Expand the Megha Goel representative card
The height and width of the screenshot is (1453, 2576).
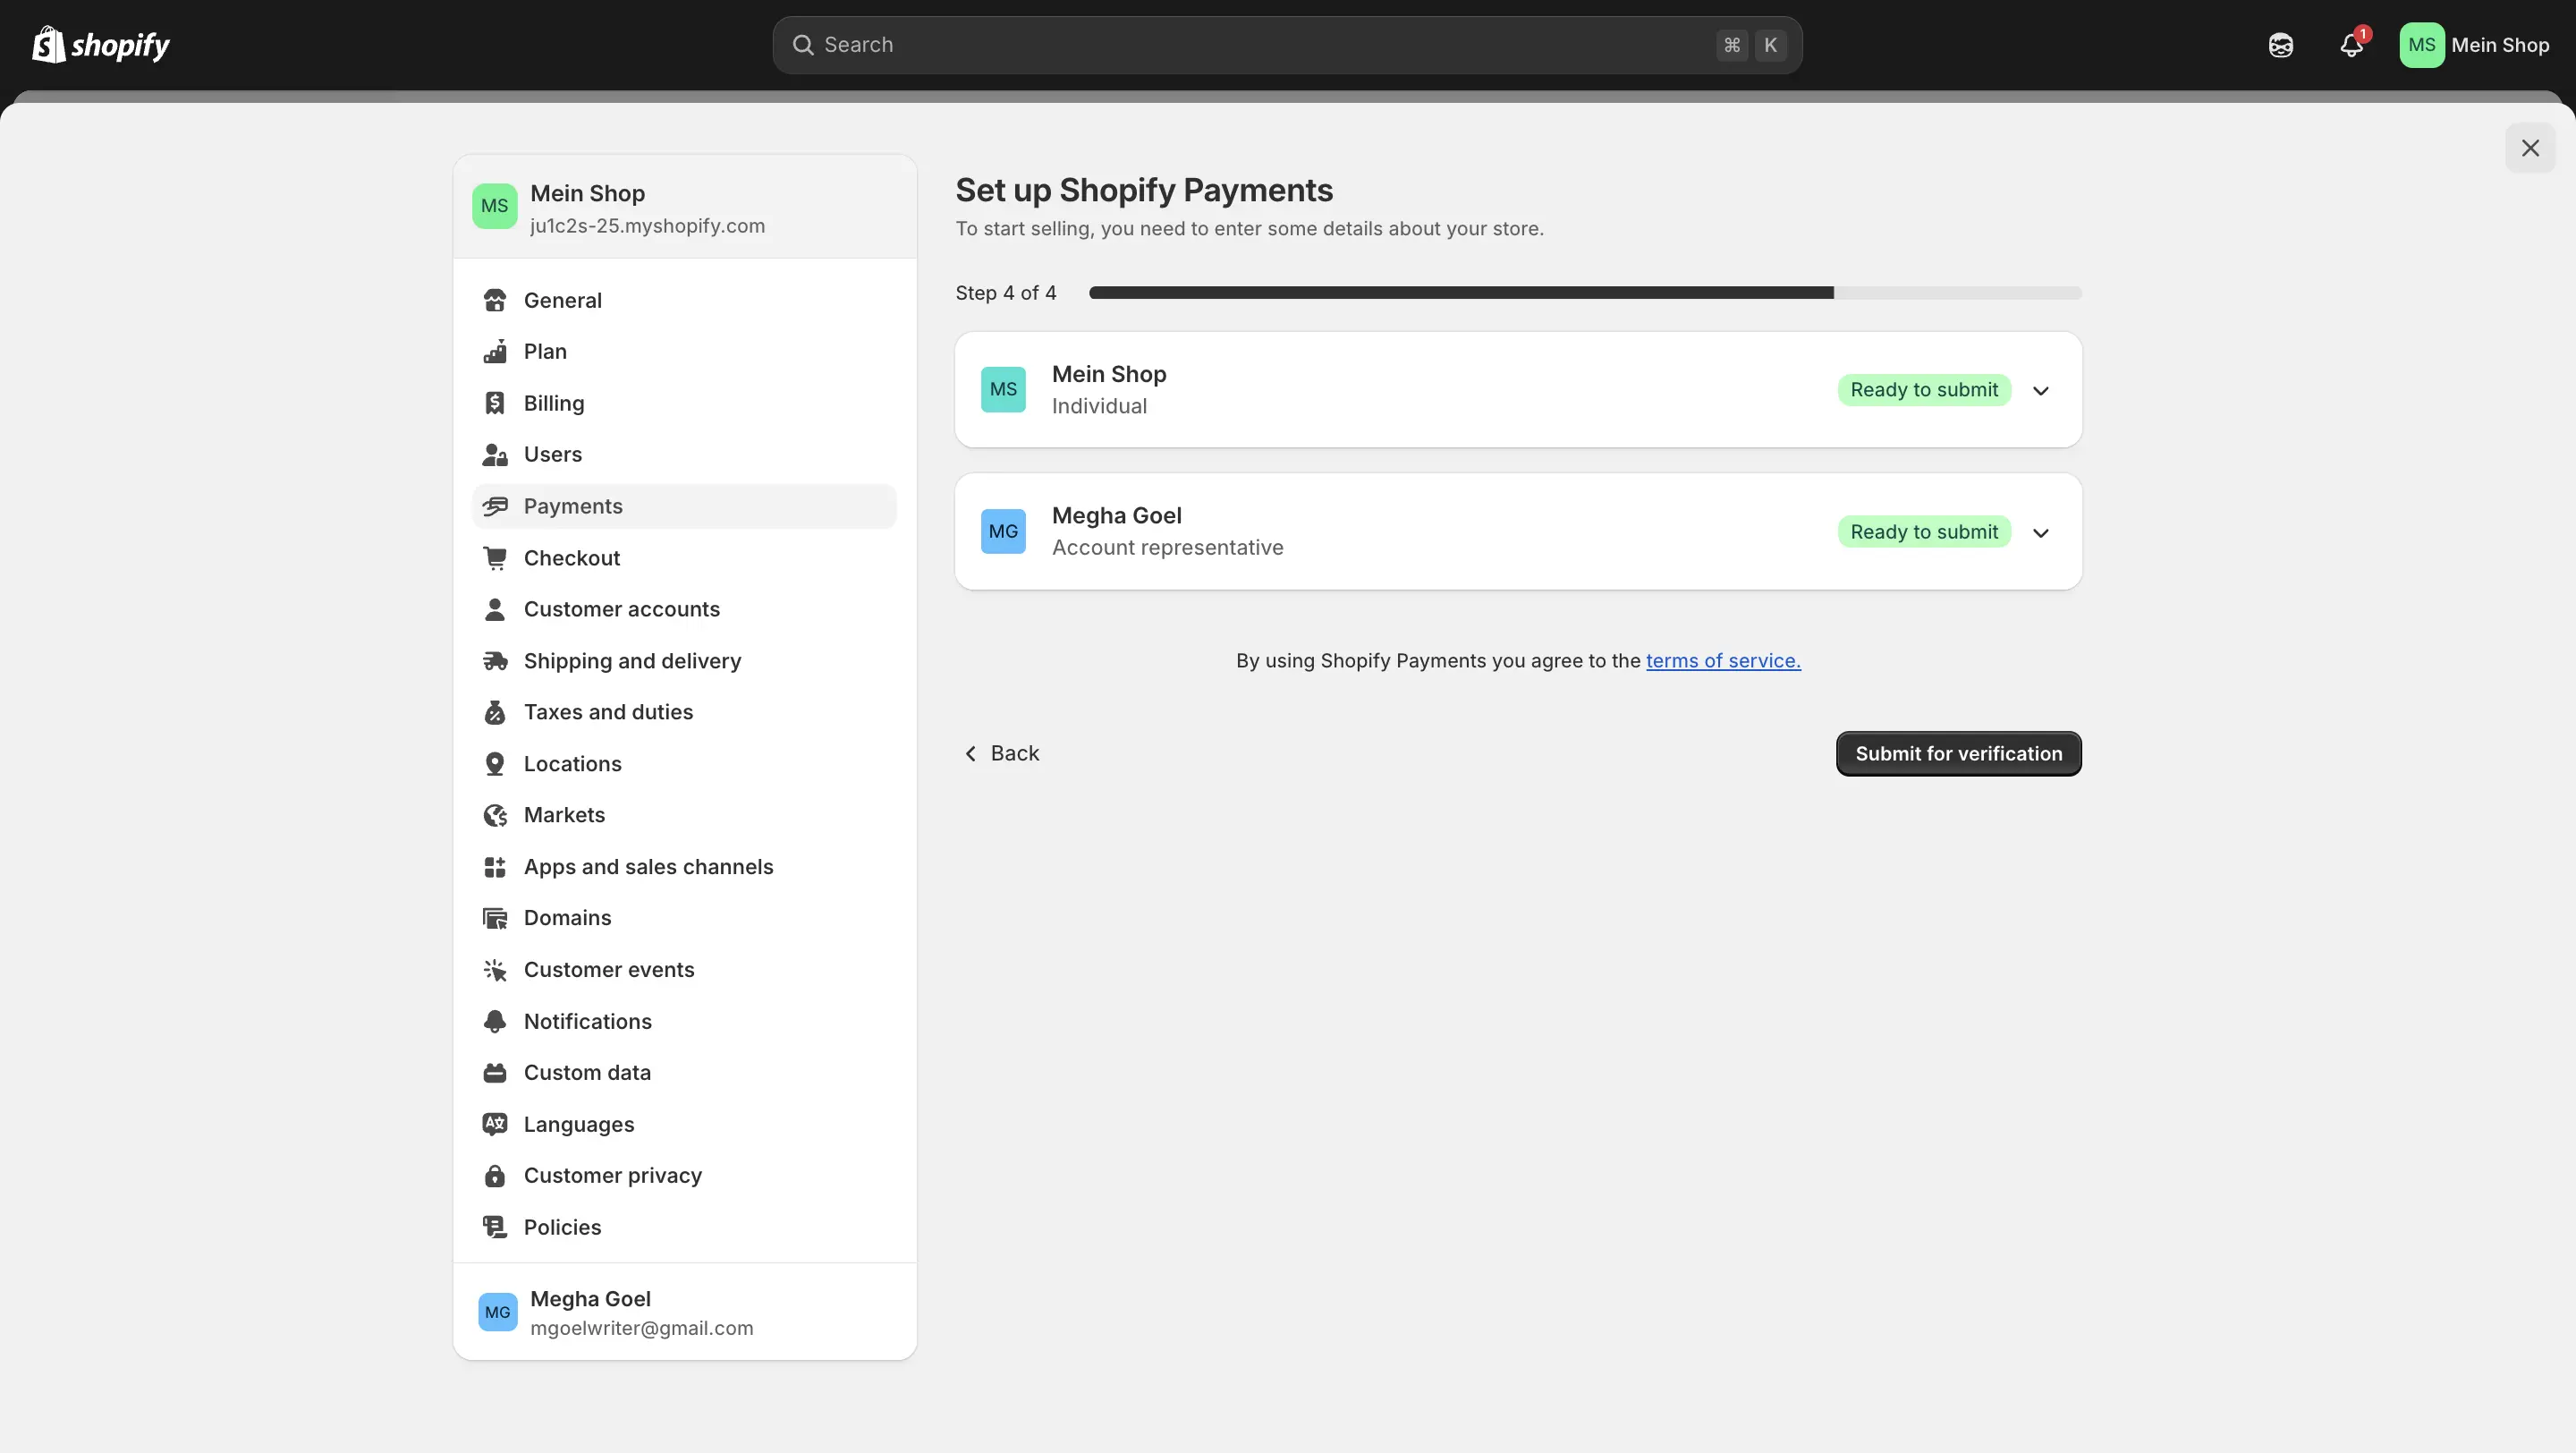click(x=2040, y=533)
